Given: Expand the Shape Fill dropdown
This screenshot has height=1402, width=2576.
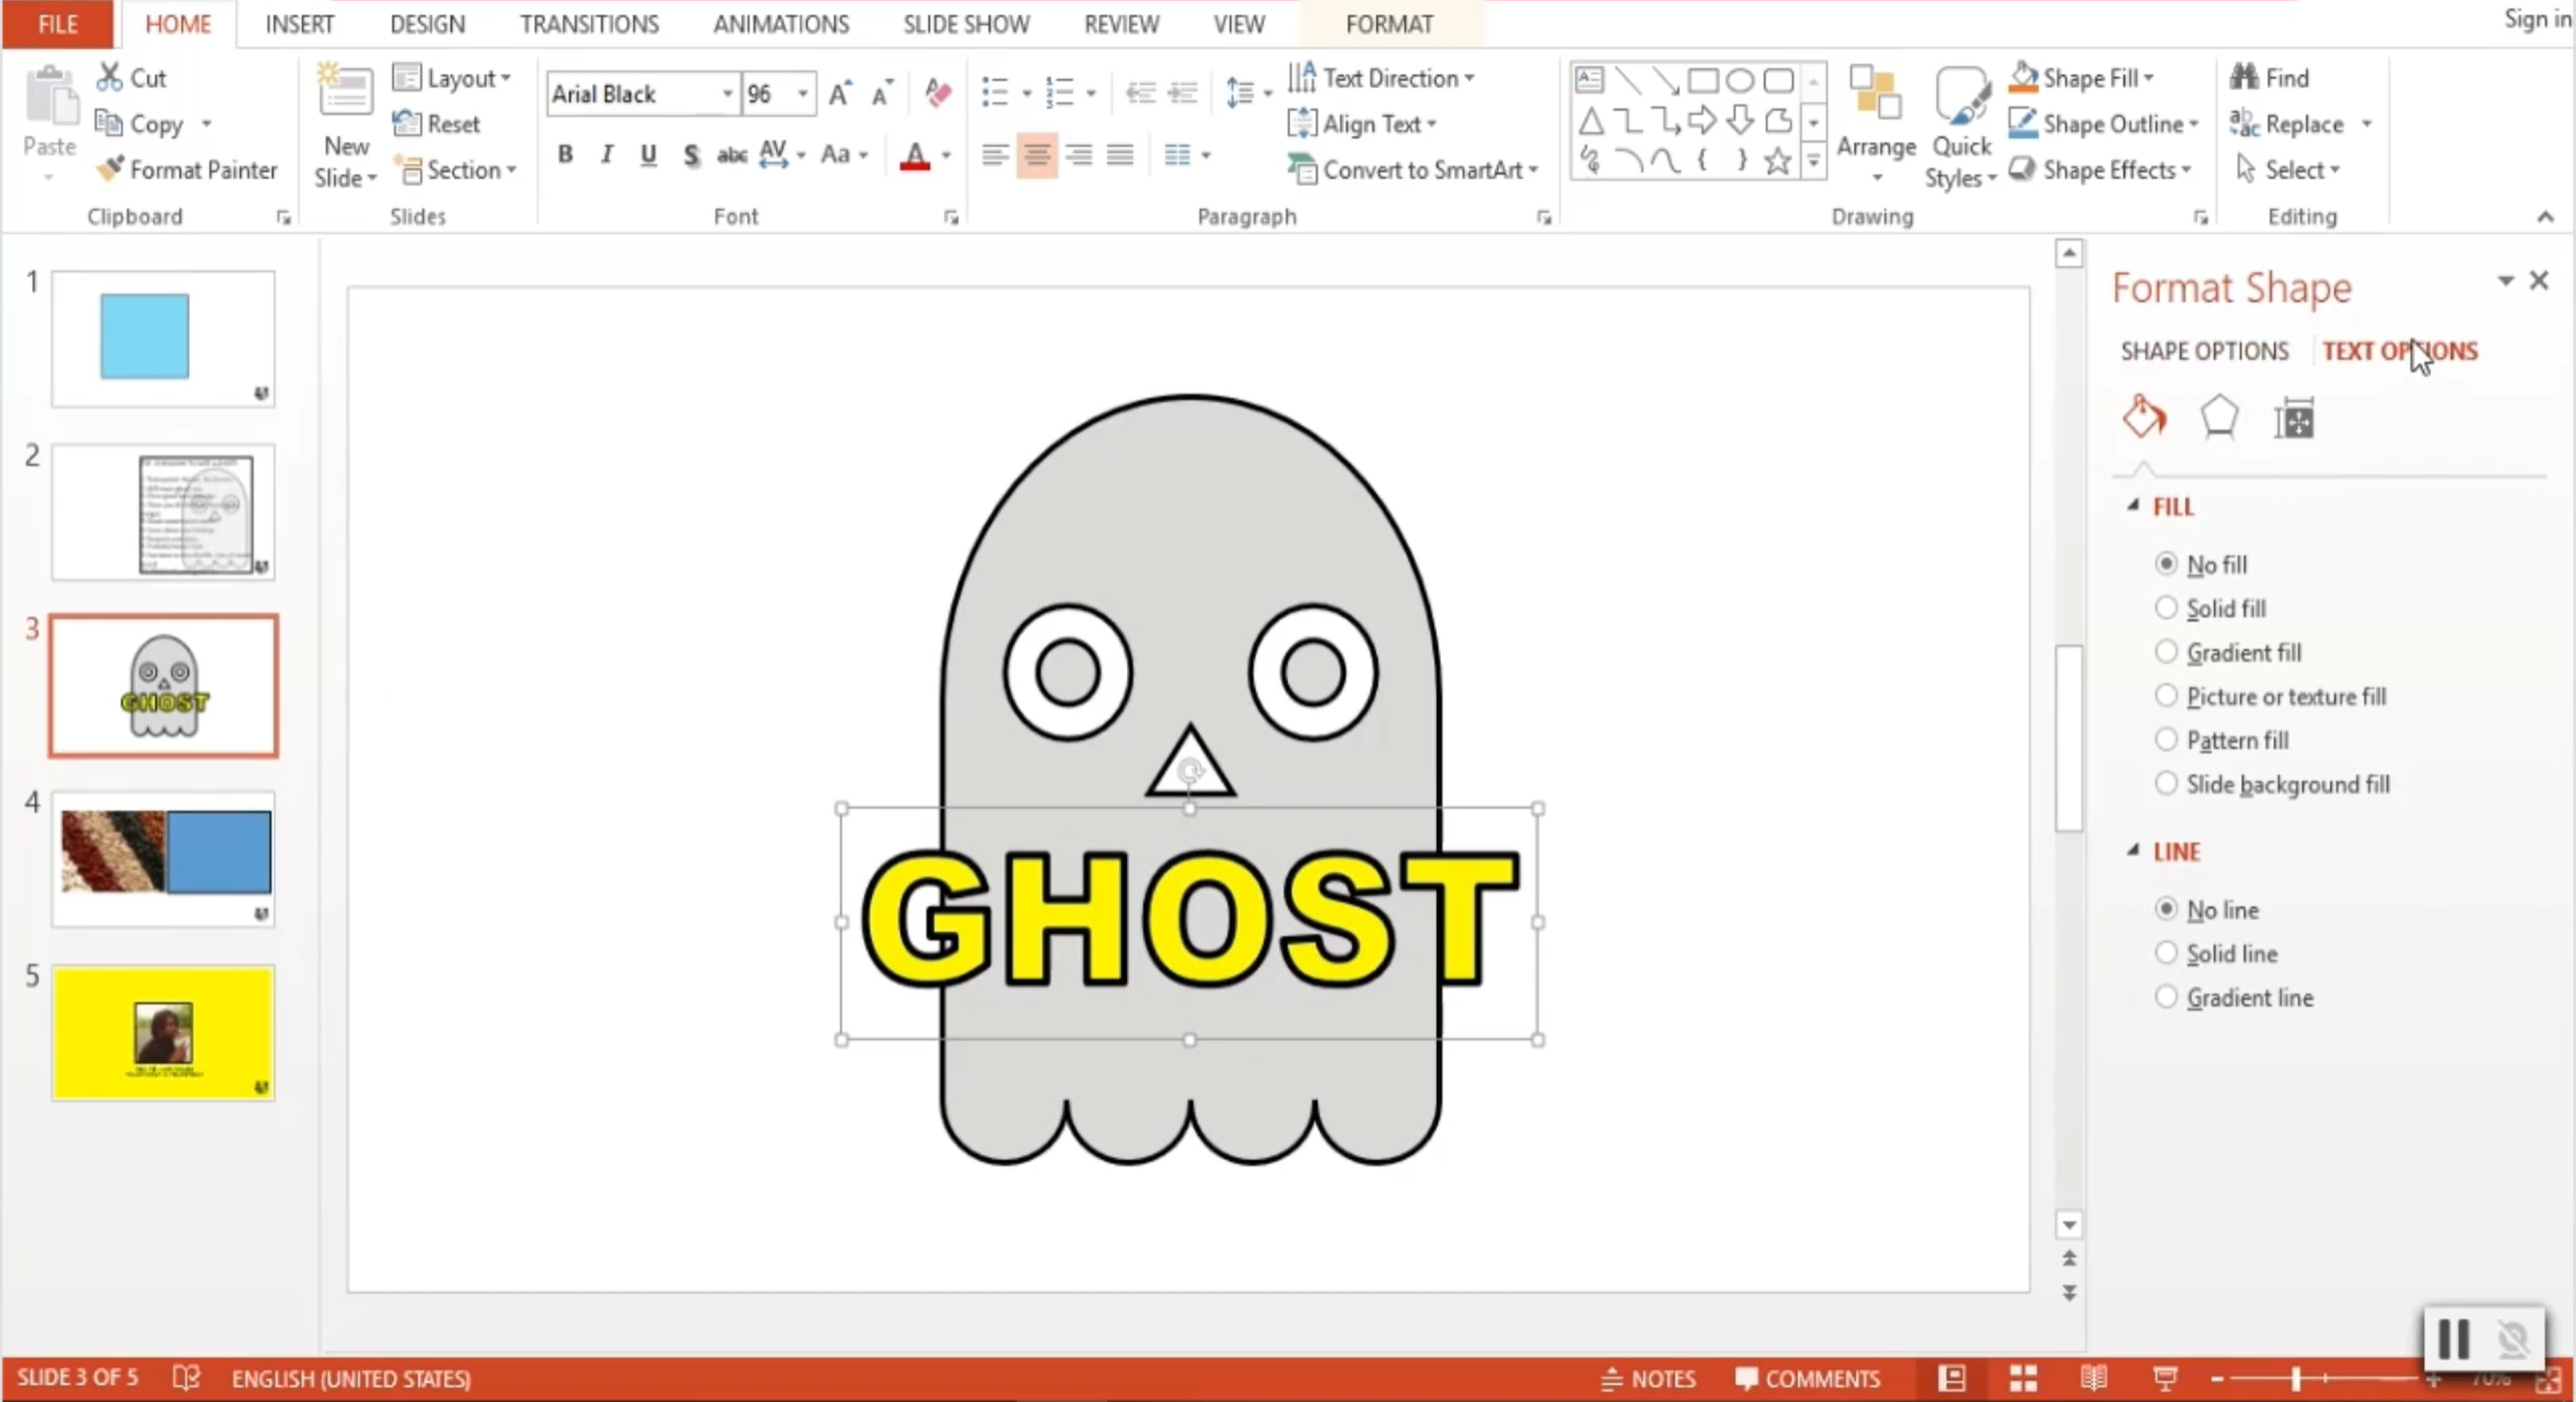Looking at the screenshot, I should (x=2148, y=78).
